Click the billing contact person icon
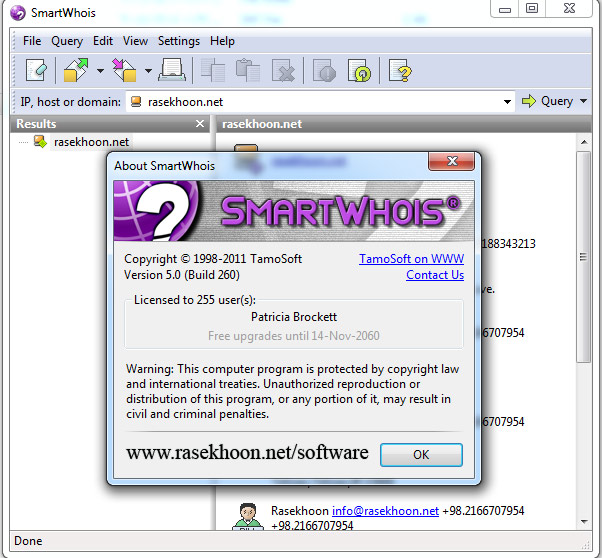Image resolution: width=602 pixels, height=558 pixels. [248, 517]
